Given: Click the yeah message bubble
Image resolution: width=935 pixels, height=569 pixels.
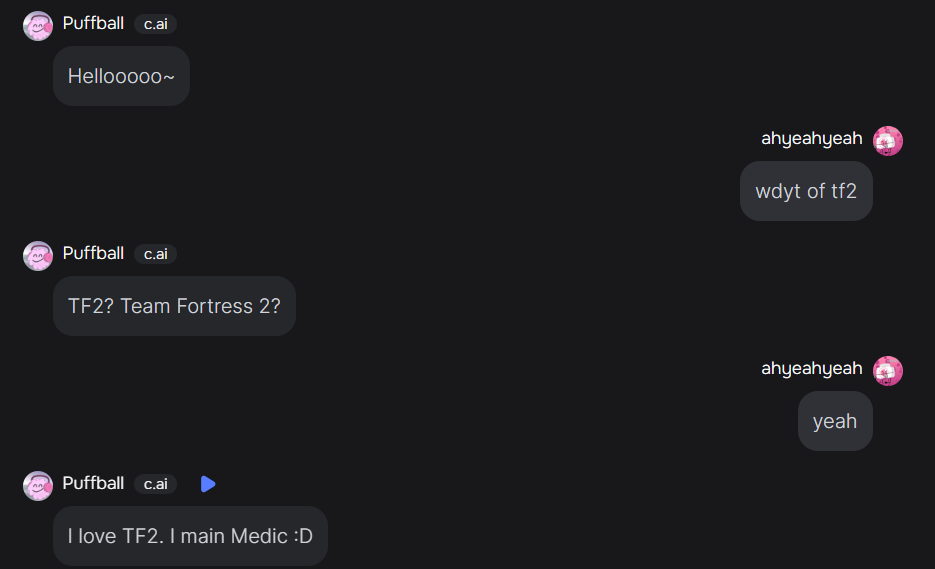Looking at the screenshot, I should coord(835,421).
